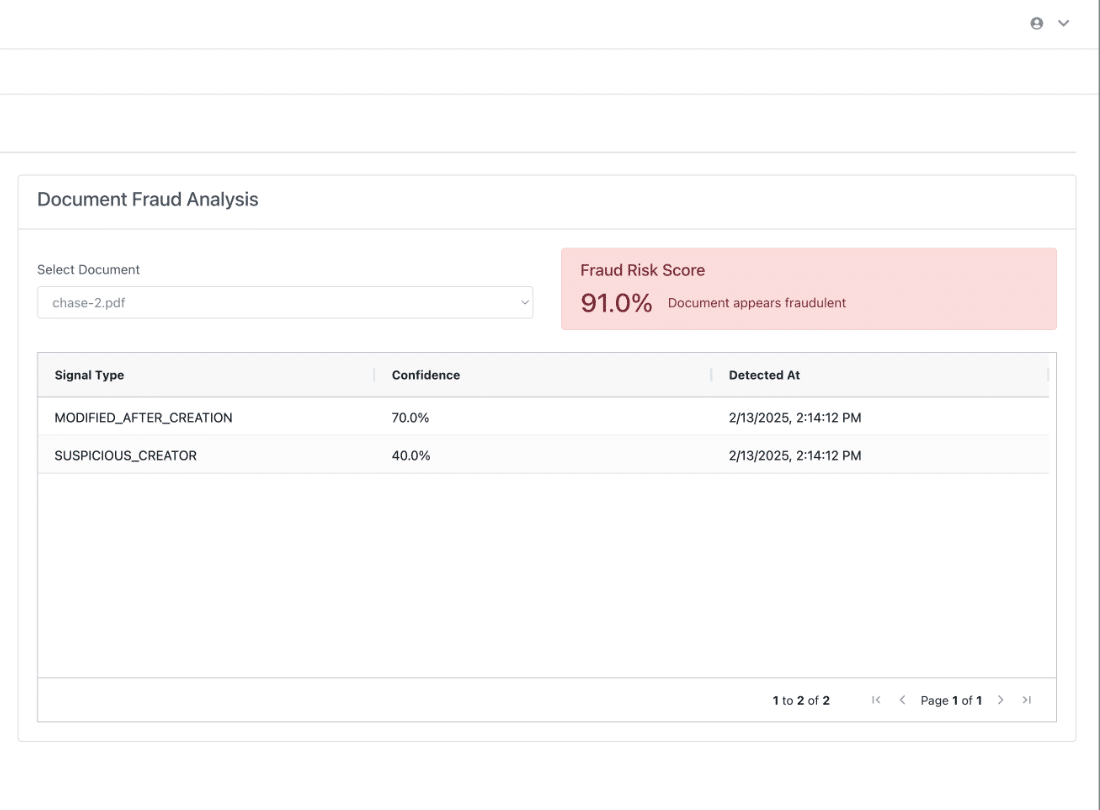This screenshot has height=810, width=1100.
Task: Go to the previous page of results
Action: pos(902,700)
